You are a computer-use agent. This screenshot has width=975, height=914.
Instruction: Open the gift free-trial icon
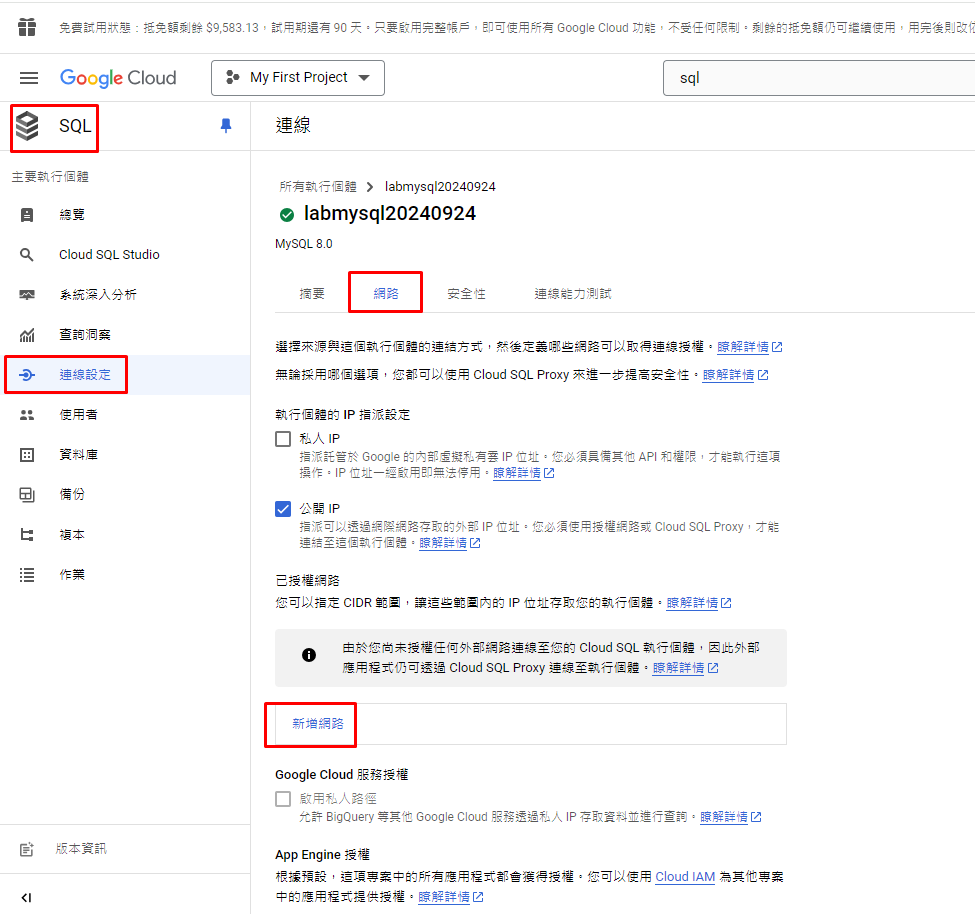(27, 27)
